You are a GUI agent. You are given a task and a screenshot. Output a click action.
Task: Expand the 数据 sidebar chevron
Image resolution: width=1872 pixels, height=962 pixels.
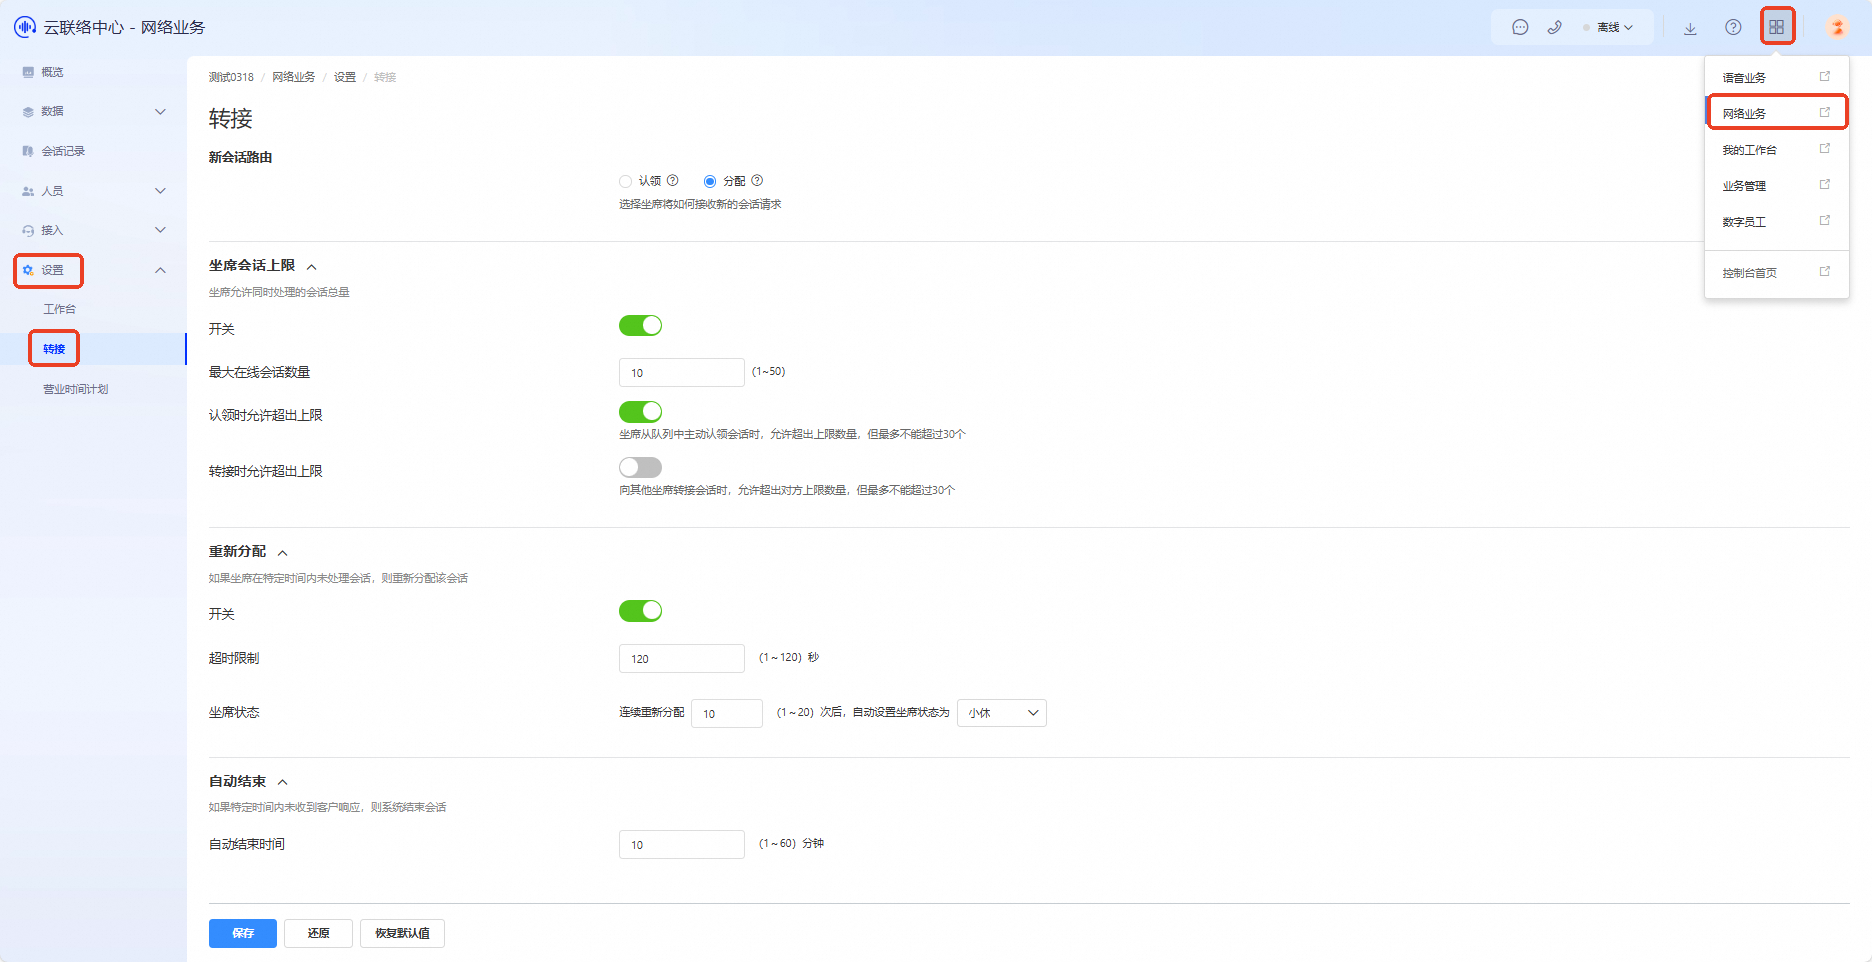tap(160, 112)
